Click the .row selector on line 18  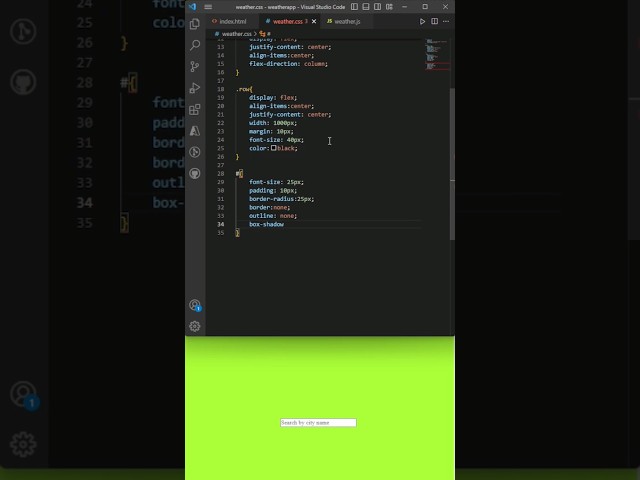(244, 89)
